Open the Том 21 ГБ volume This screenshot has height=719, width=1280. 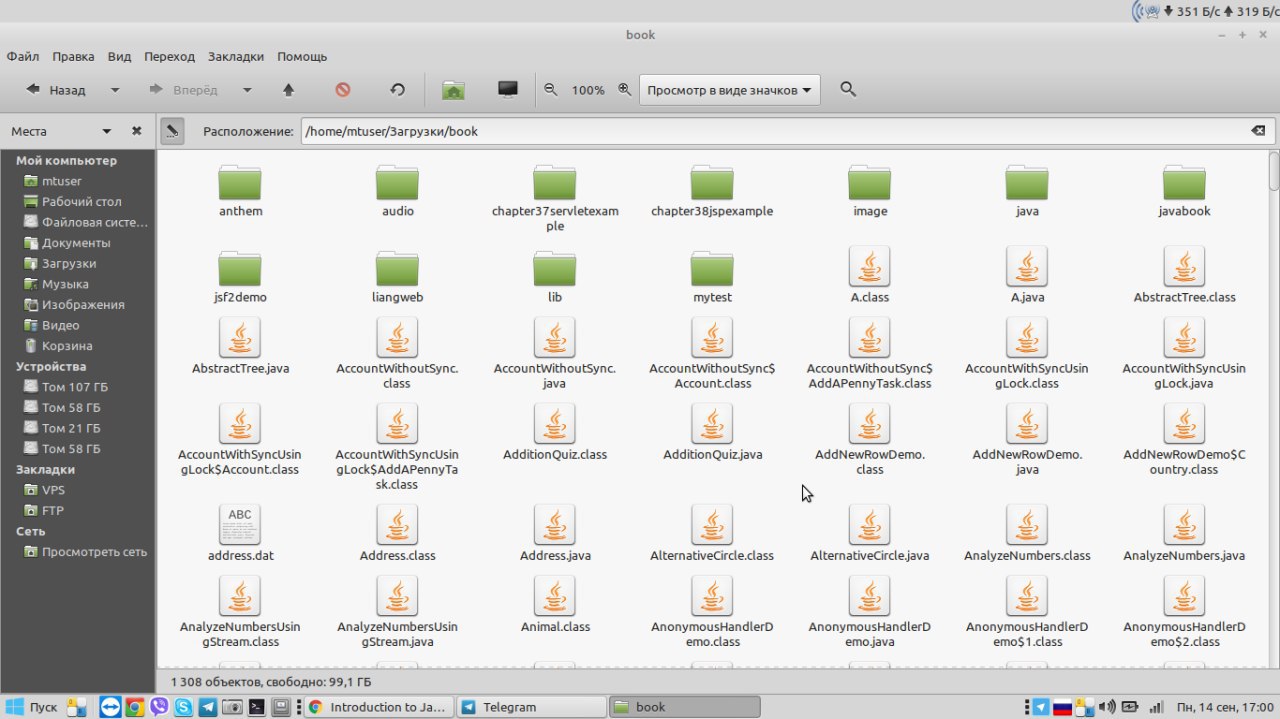(x=70, y=428)
